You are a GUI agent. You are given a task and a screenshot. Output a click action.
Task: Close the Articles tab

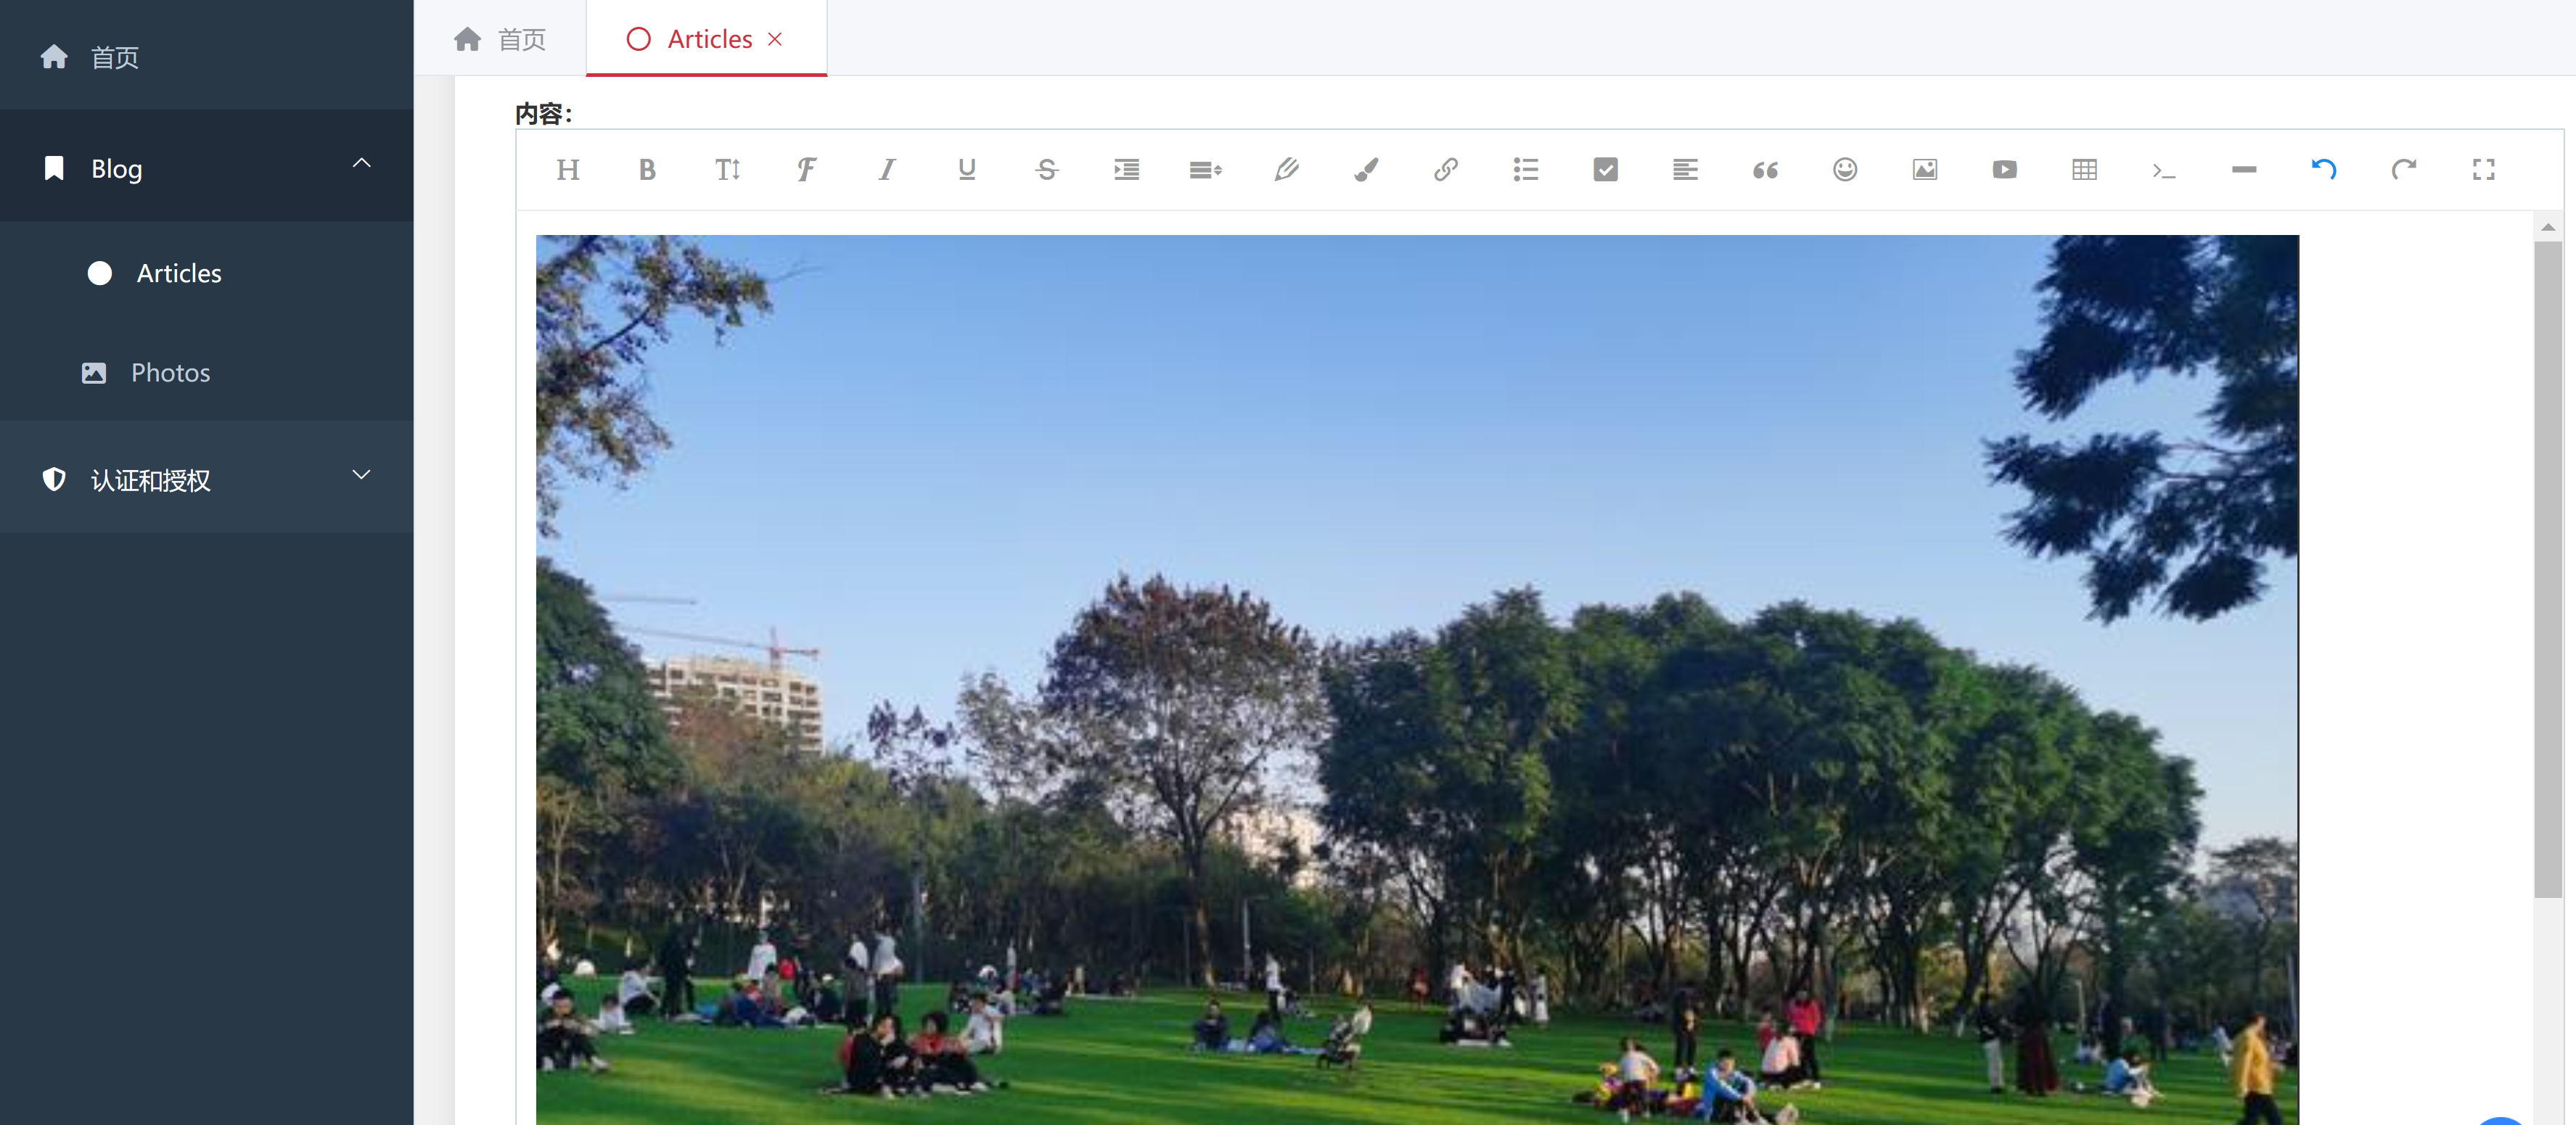coord(775,39)
